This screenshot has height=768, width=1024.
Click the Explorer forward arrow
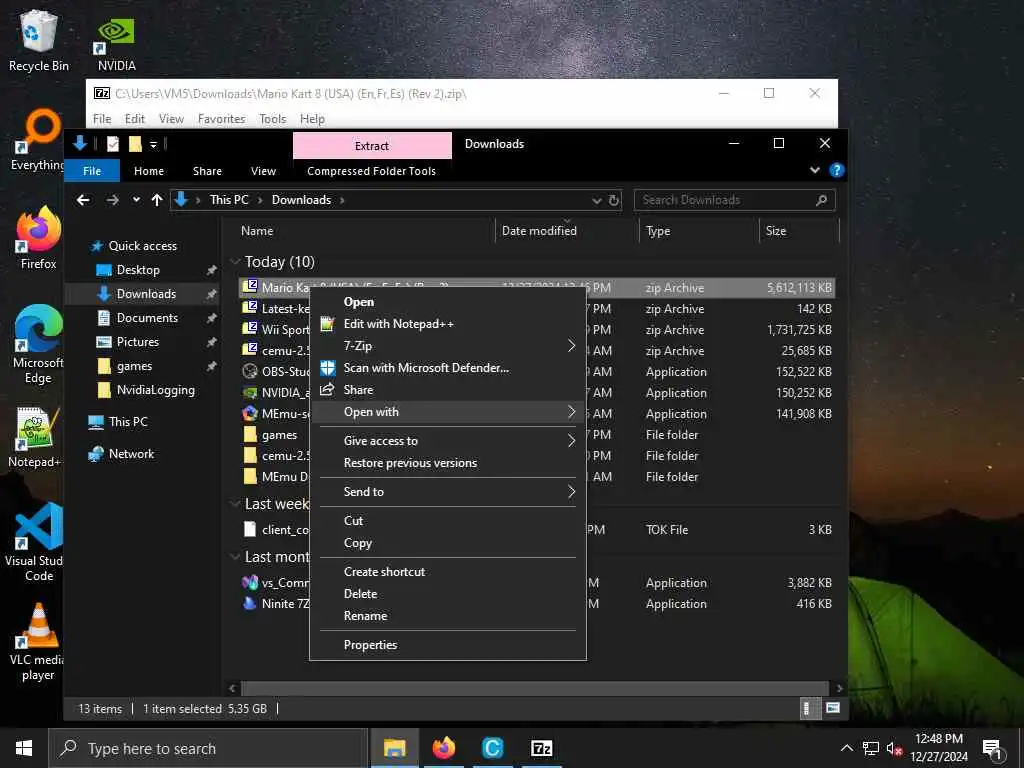[x=112, y=200]
